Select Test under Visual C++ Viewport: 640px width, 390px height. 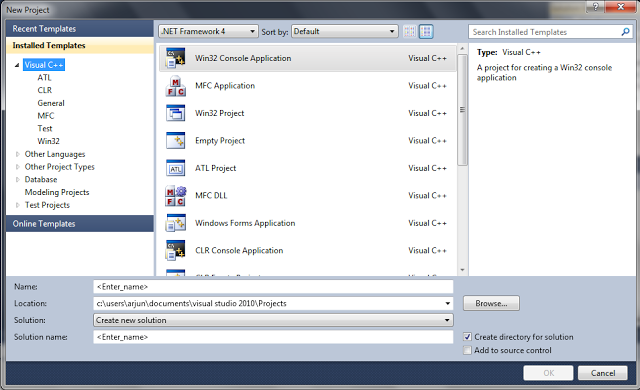pyautogui.click(x=45, y=129)
